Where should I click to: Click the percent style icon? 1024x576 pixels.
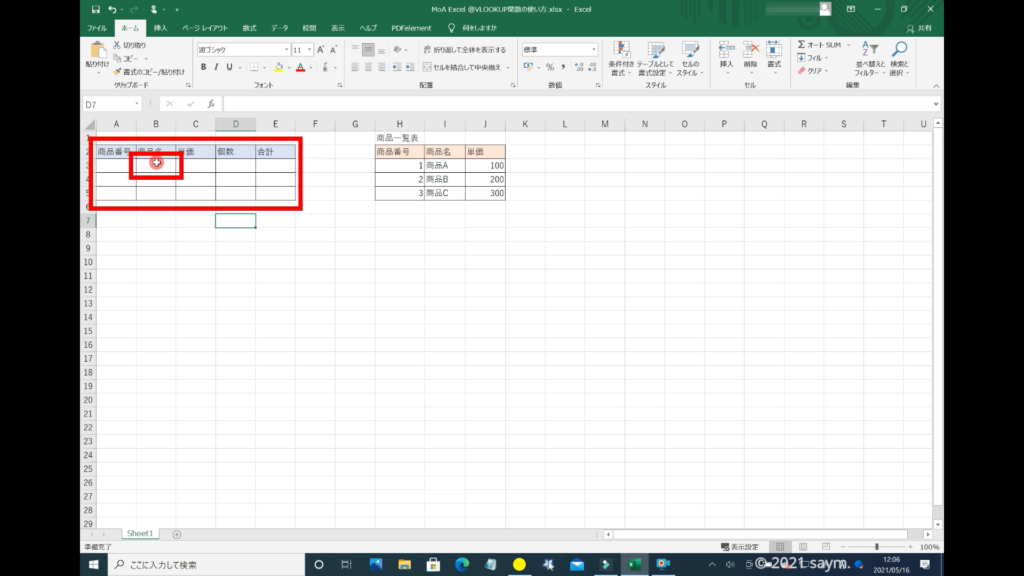549,67
